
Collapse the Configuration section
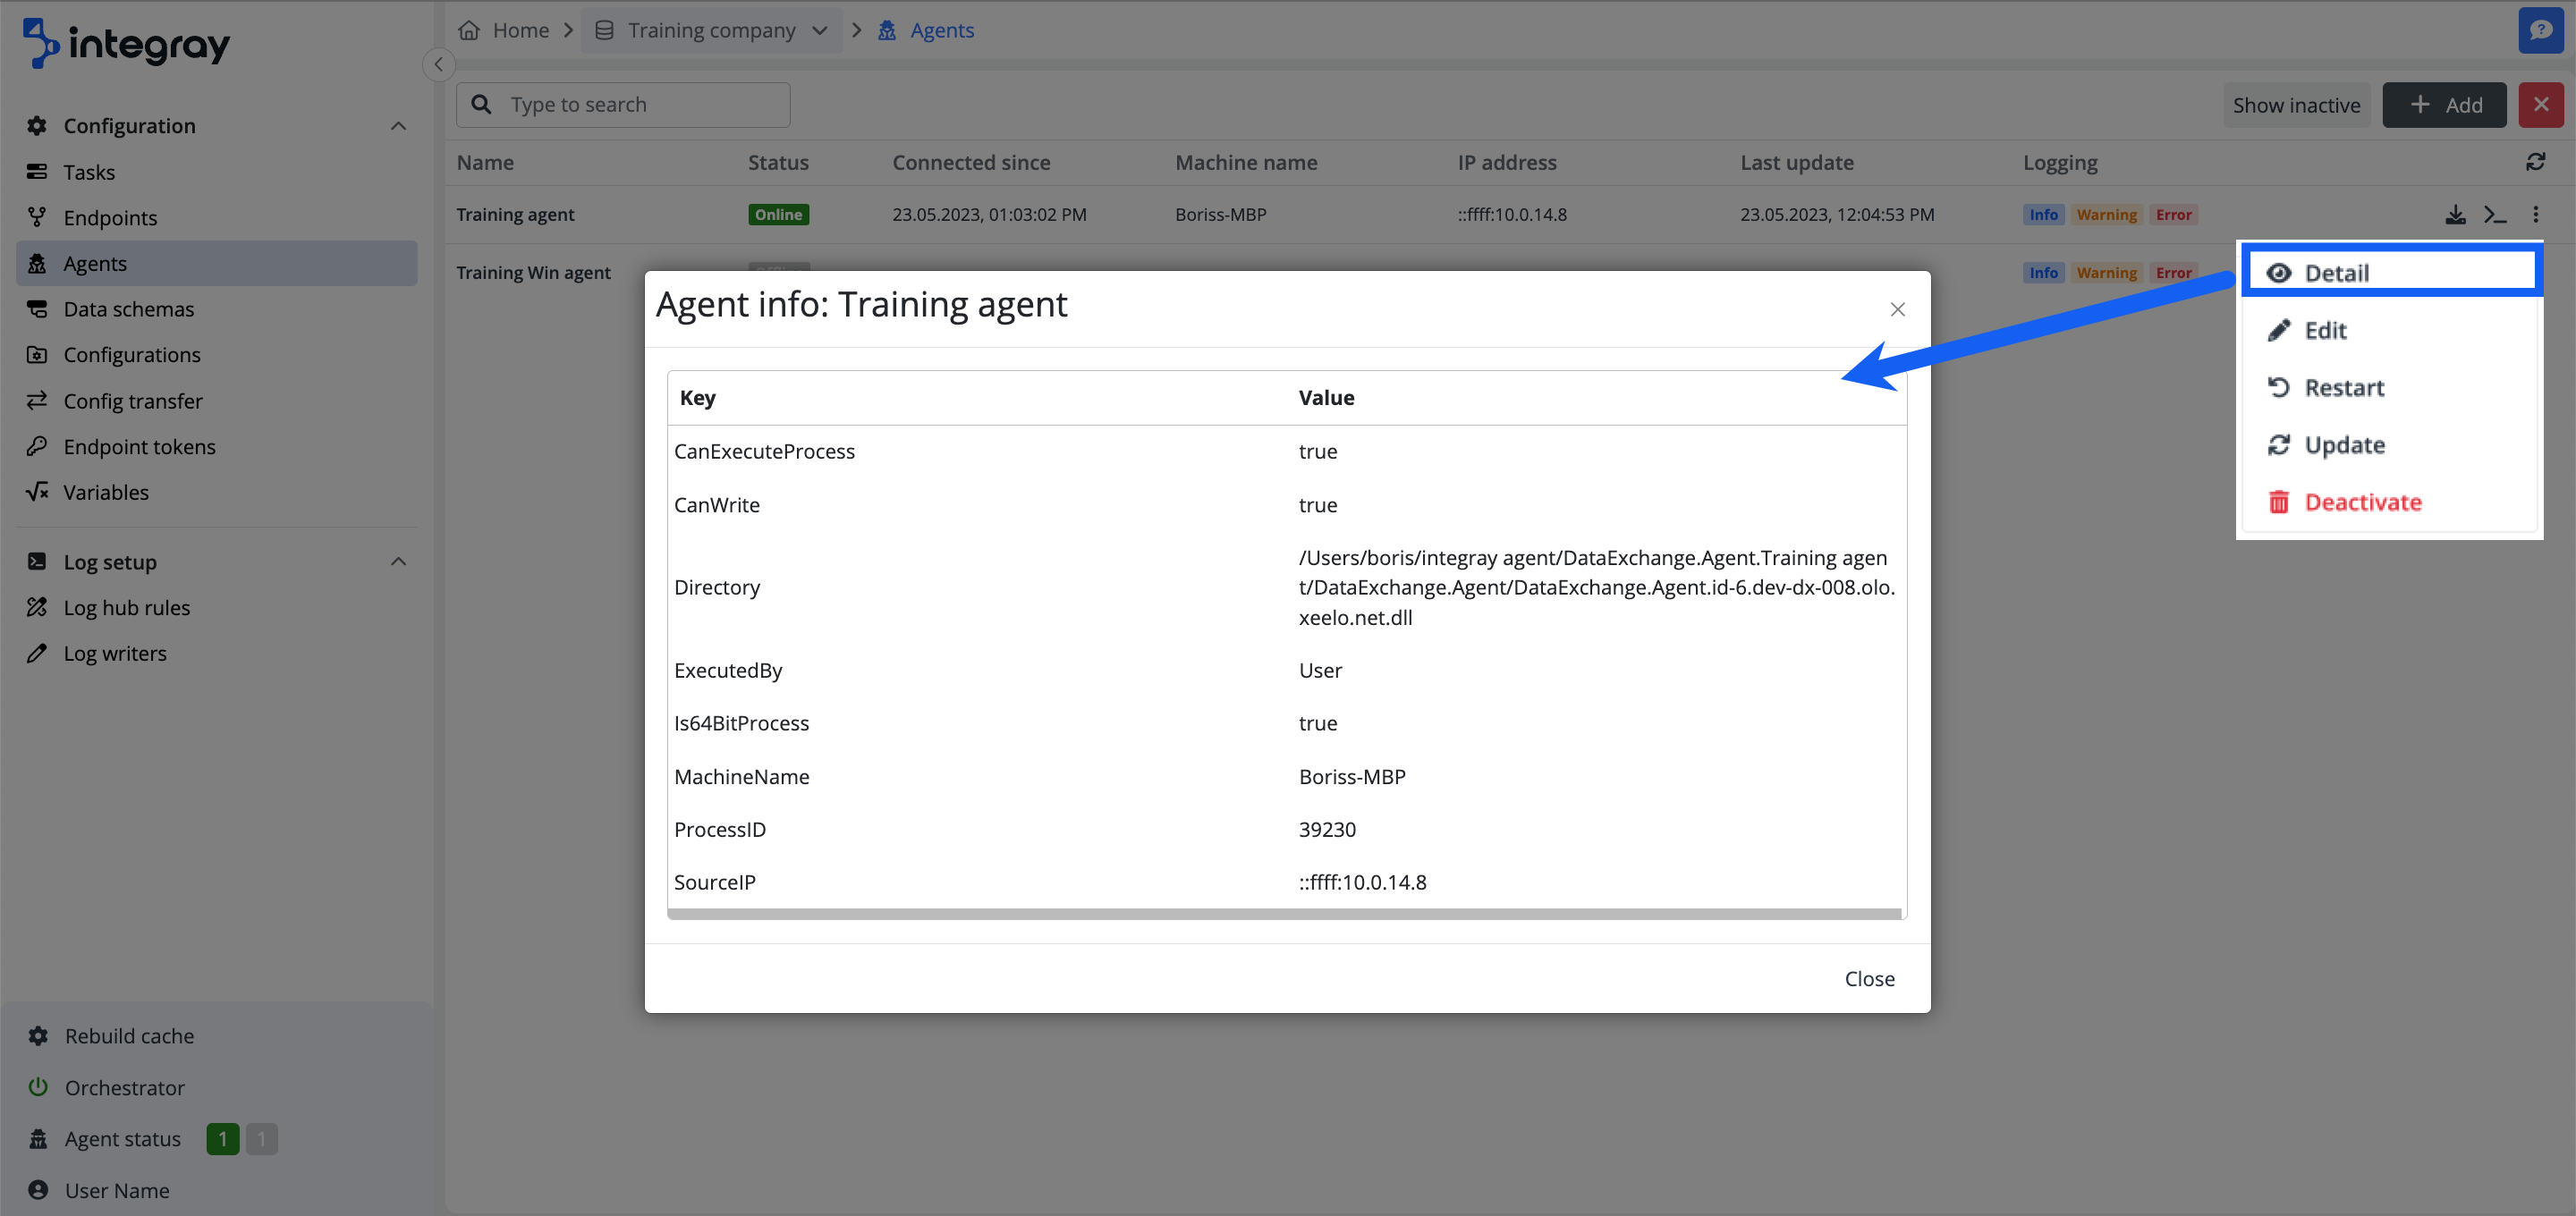[398, 126]
